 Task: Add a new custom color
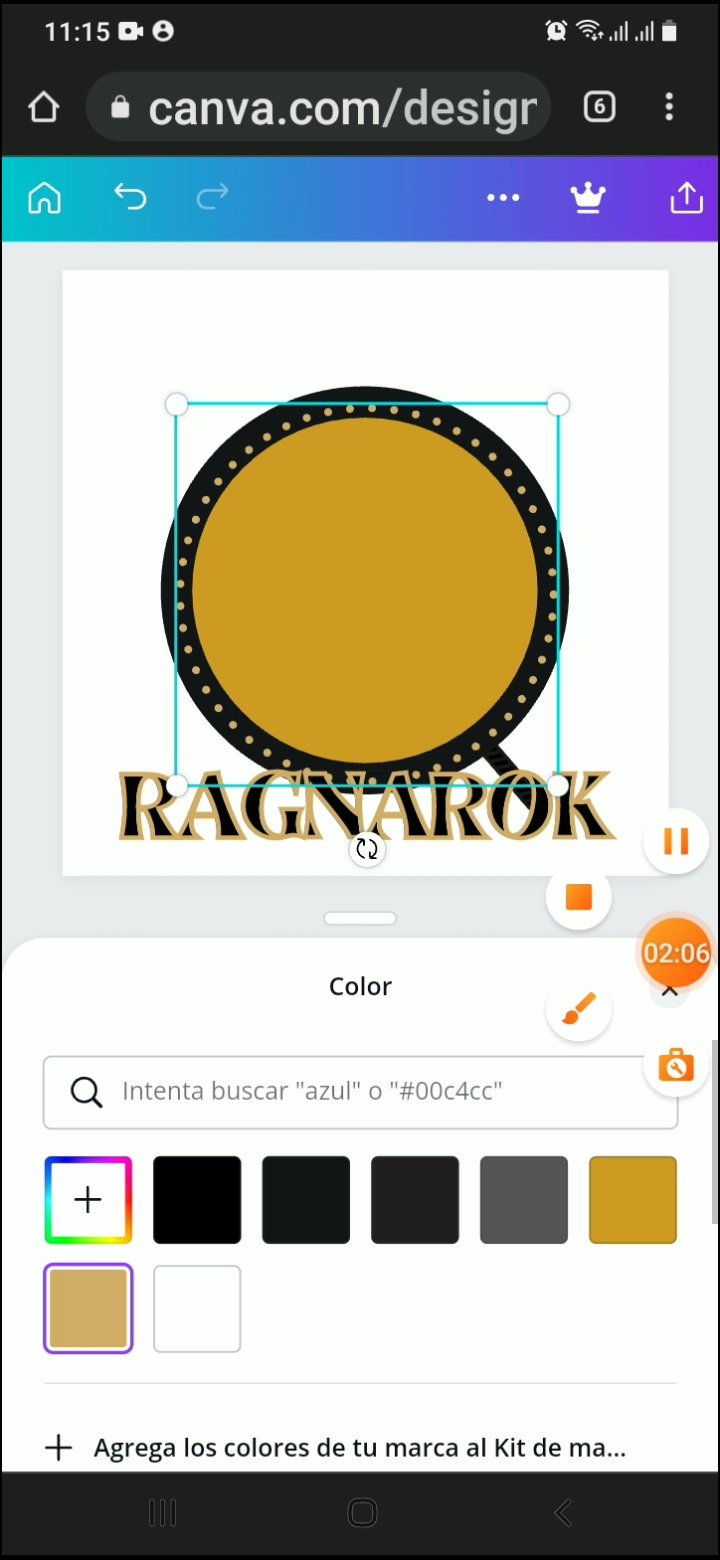[88, 1200]
